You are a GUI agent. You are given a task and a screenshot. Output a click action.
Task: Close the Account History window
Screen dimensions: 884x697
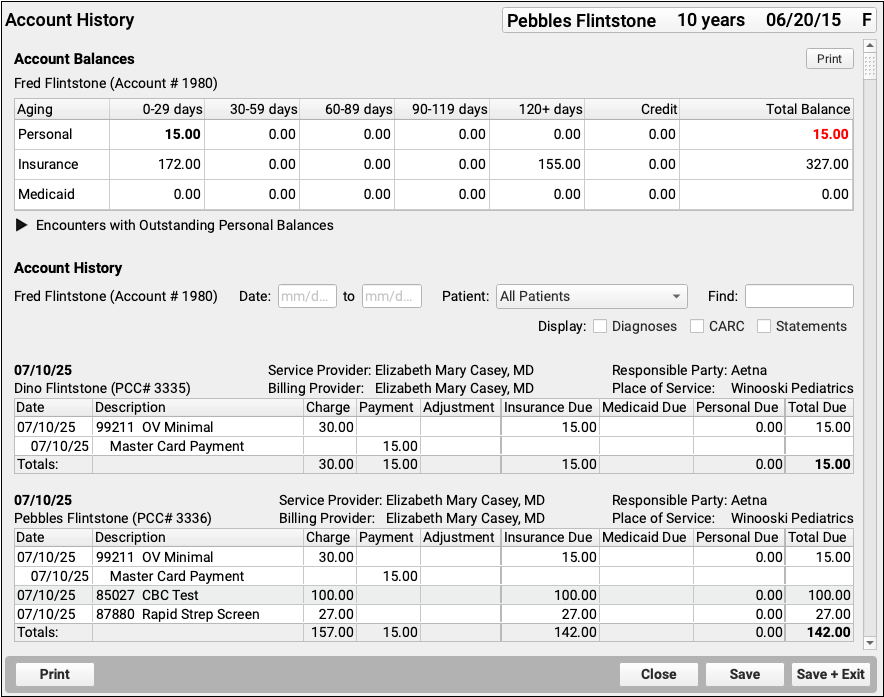658,674
